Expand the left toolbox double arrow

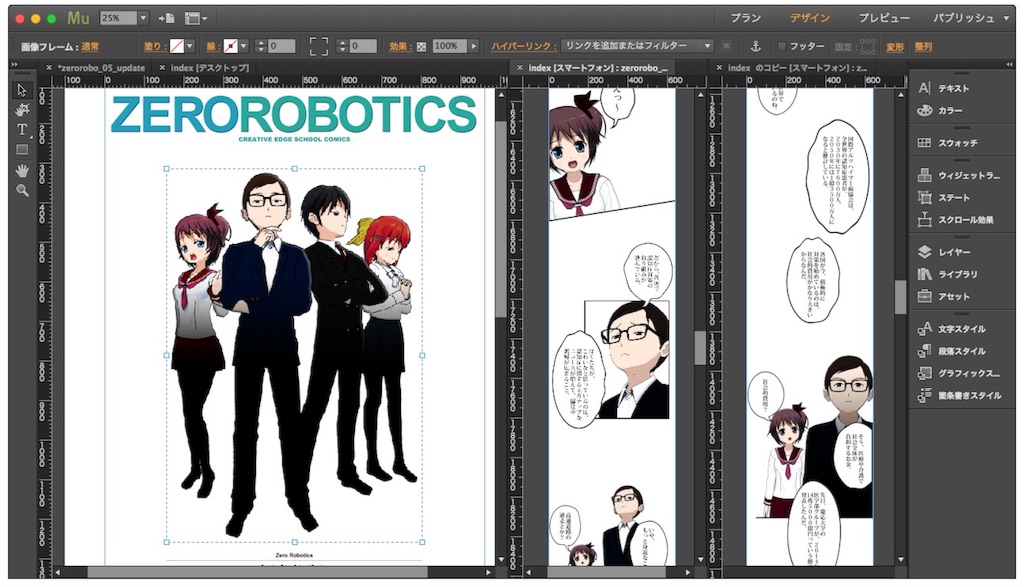point(14,65)
